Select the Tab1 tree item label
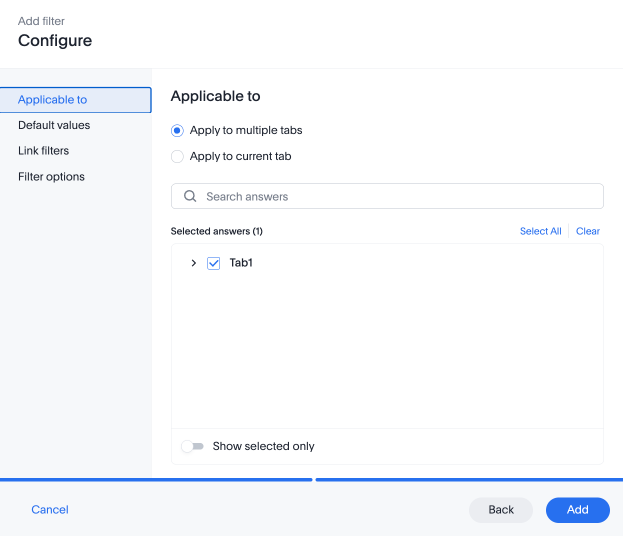This screenshot has width=623, height=536. (241, 263)
